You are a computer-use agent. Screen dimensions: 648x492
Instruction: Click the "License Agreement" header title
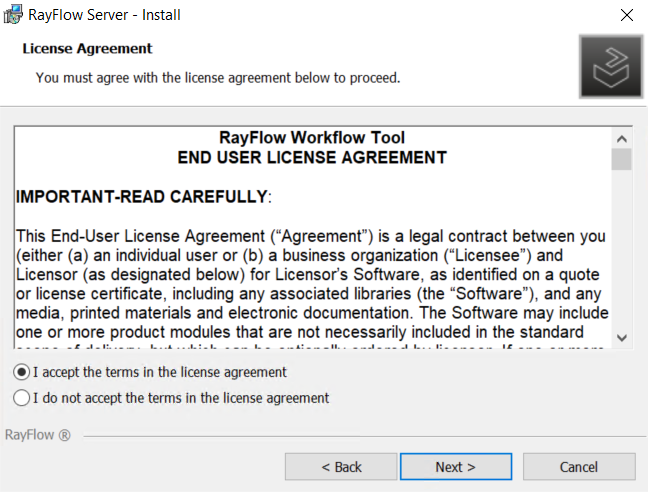tap(87, 49)
